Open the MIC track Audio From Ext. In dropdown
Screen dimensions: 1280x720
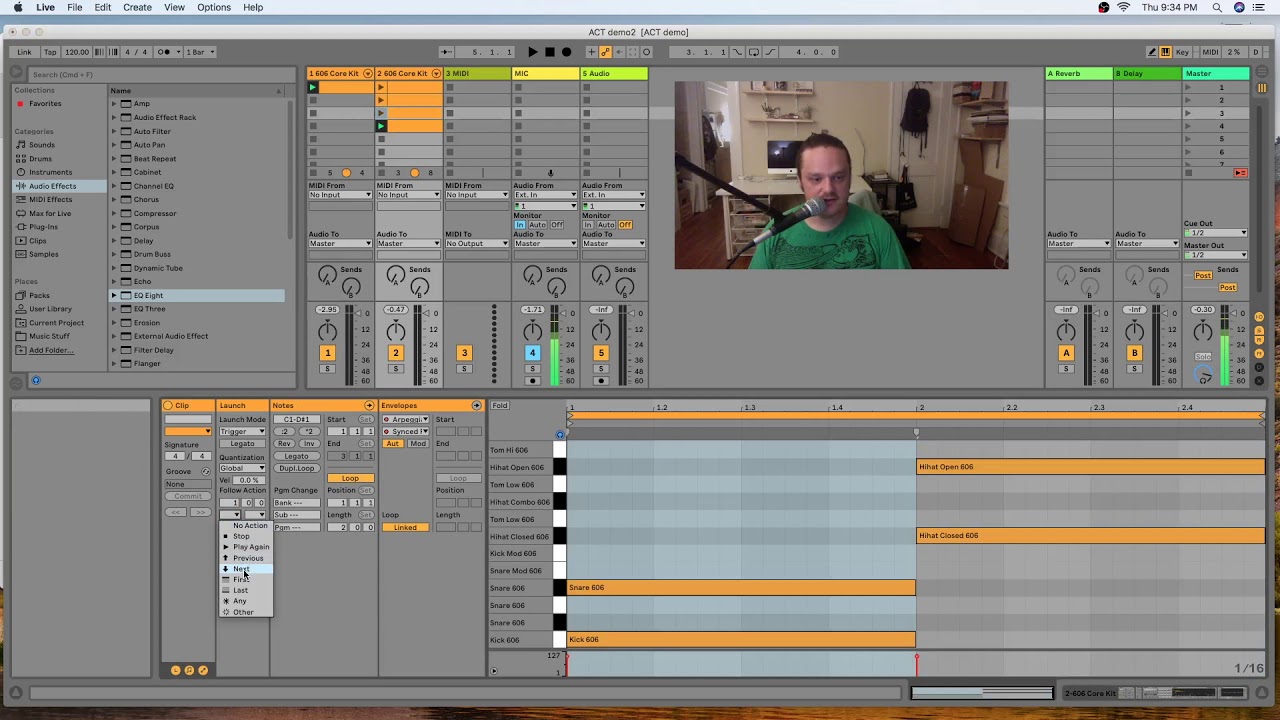pos(545,194)
